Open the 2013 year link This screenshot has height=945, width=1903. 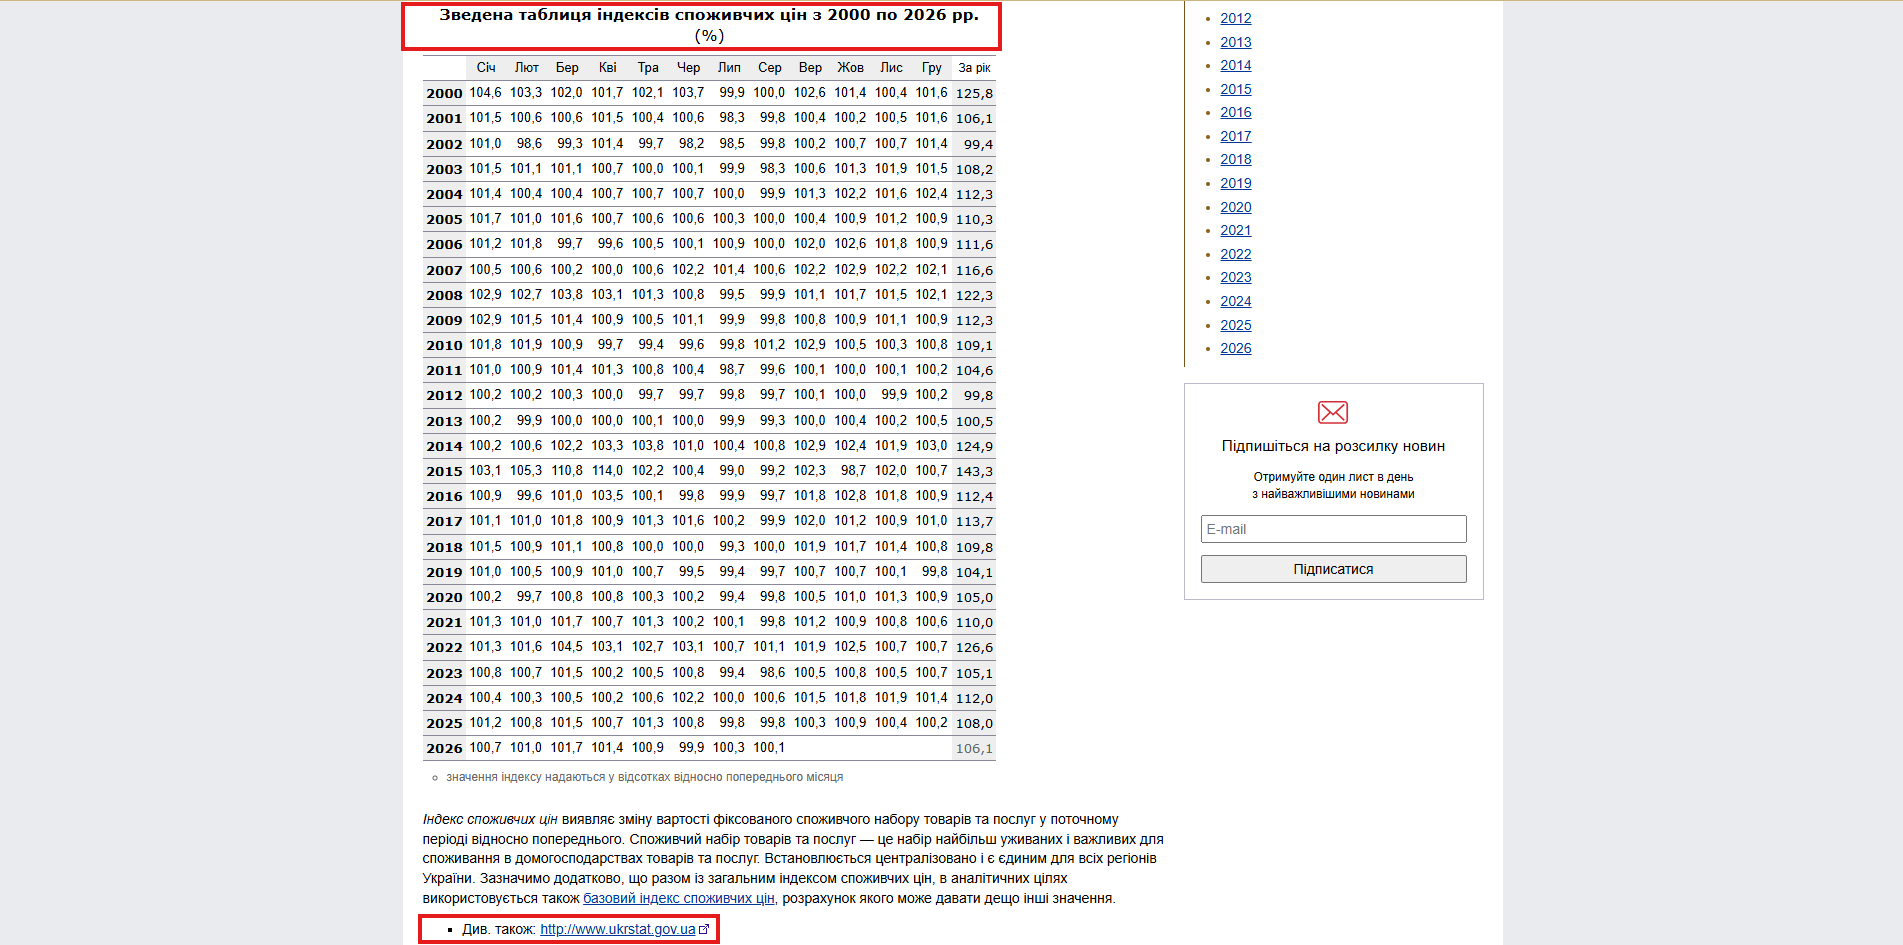pos(1235,42)
